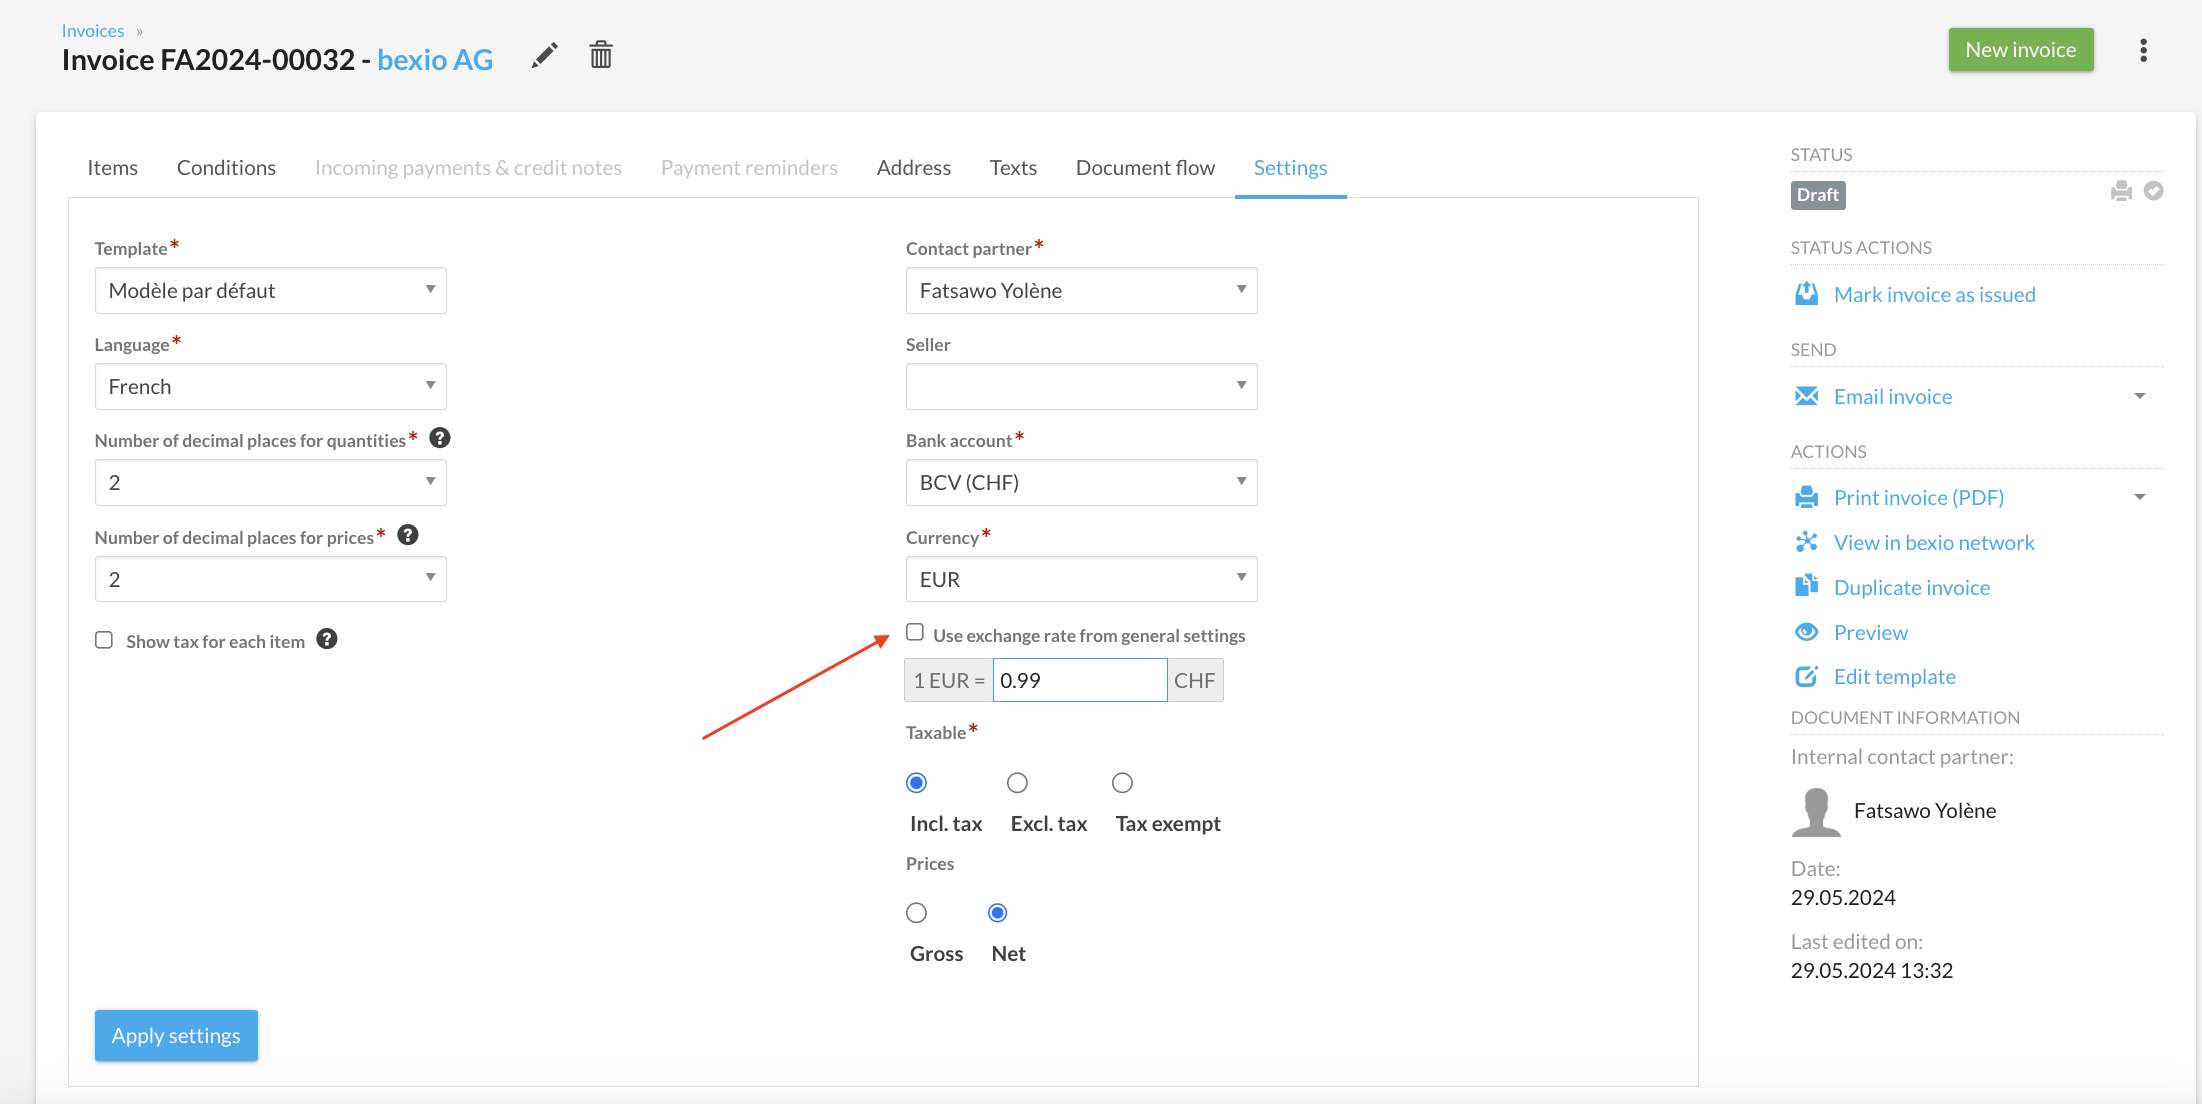This screenshot has height=1104, width=2202.
Task: Click the eye Preview icon
Action: coord(1806,632)
